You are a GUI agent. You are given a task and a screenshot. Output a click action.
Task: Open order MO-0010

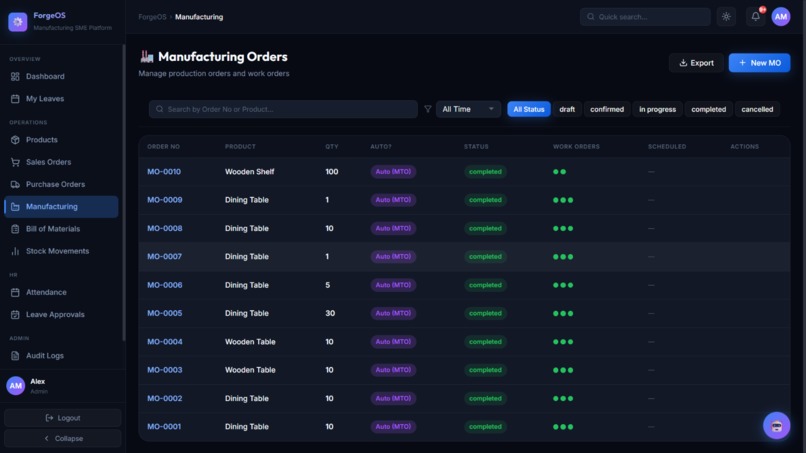(x=164, y=172)
